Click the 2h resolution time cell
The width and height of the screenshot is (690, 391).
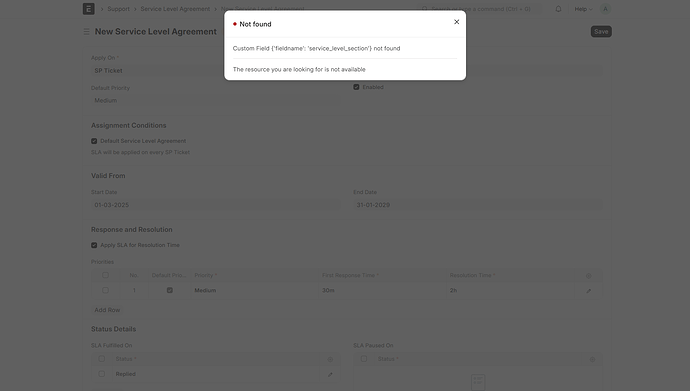click(510, 290)
